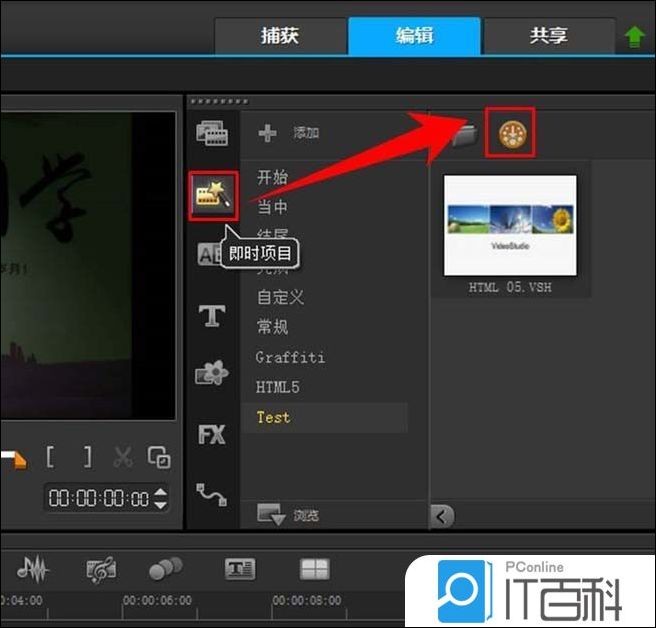Screen dimensions: 656x628
Task: Open the Path library icon
Action: (212, 495)
